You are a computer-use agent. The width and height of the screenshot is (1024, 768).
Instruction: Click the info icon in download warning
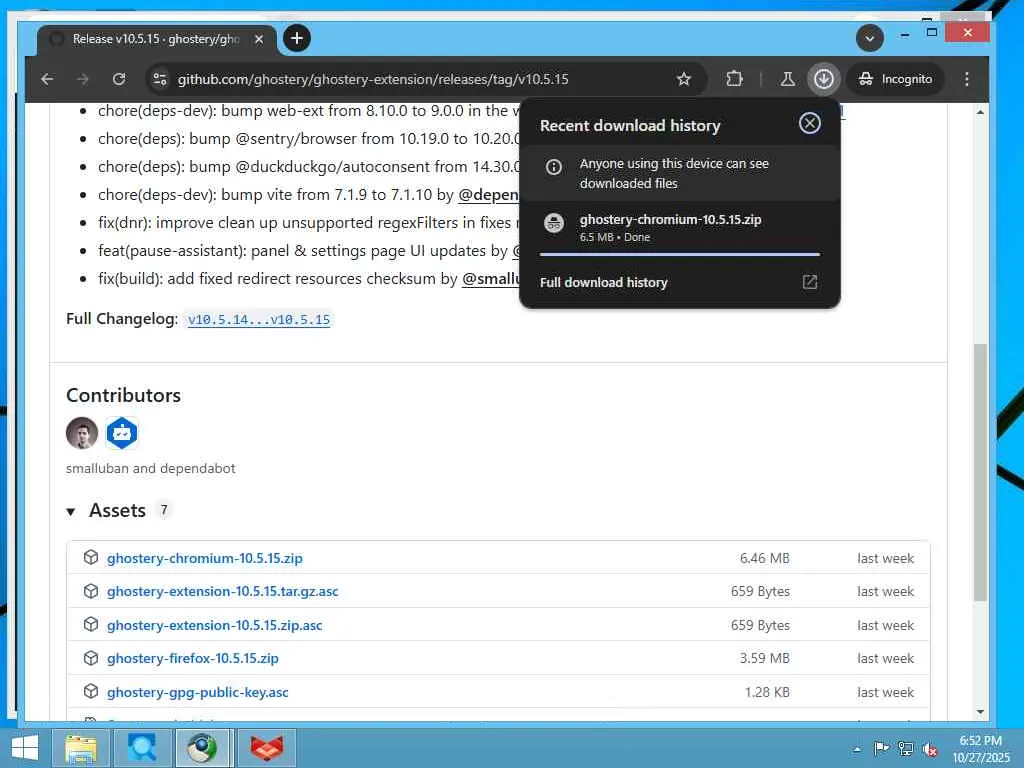(x=554, y=167)
